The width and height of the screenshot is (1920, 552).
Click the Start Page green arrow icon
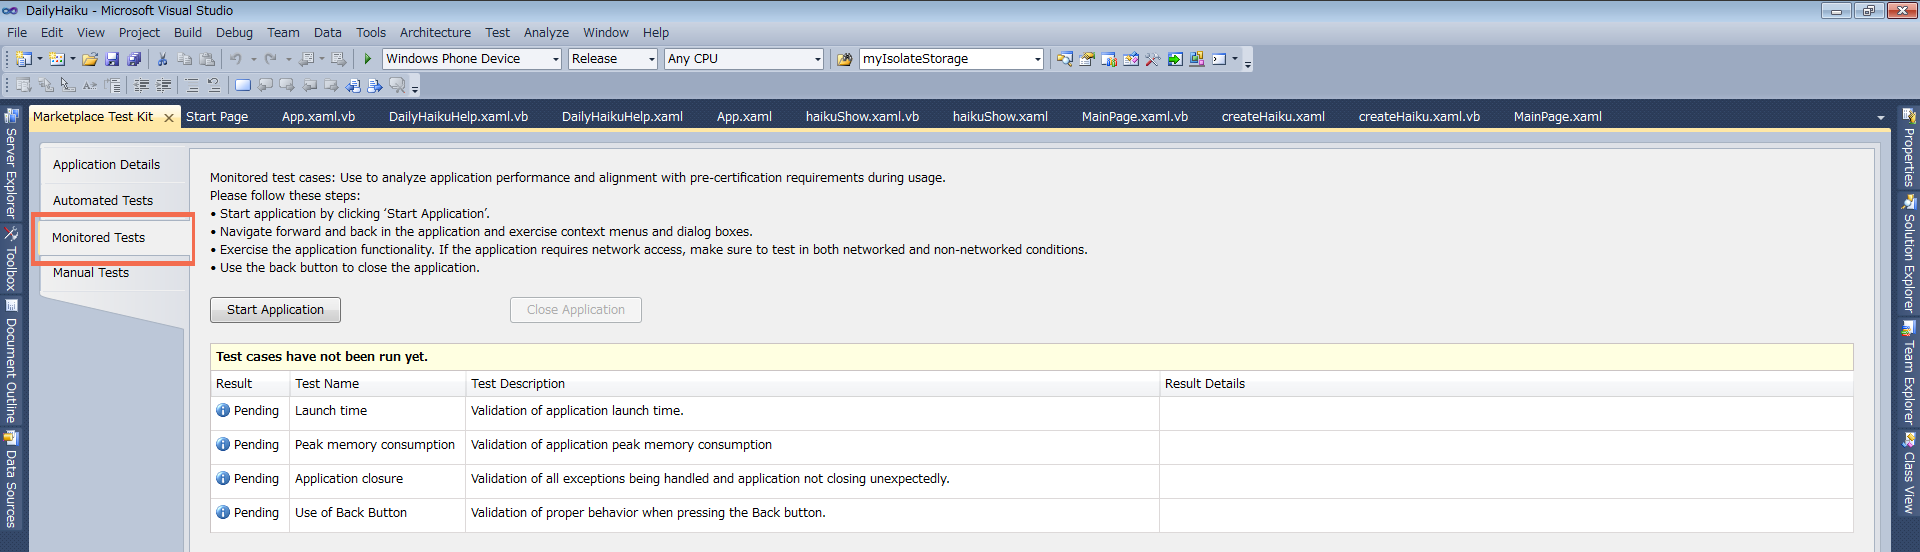[x=1175, y=59]
